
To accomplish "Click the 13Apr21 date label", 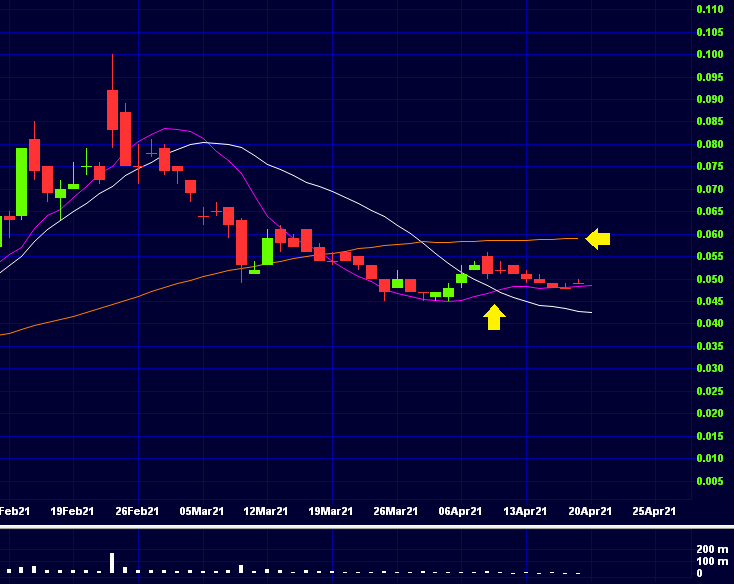I will 525,511.
